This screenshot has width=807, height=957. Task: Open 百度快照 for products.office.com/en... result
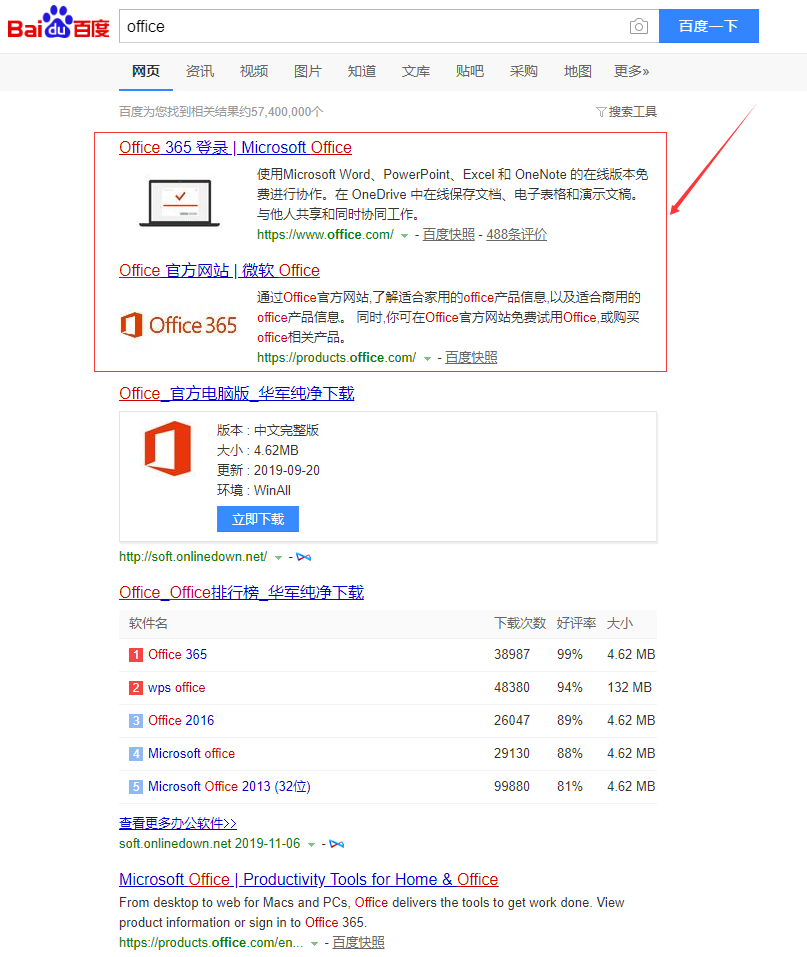click(358, 942)
